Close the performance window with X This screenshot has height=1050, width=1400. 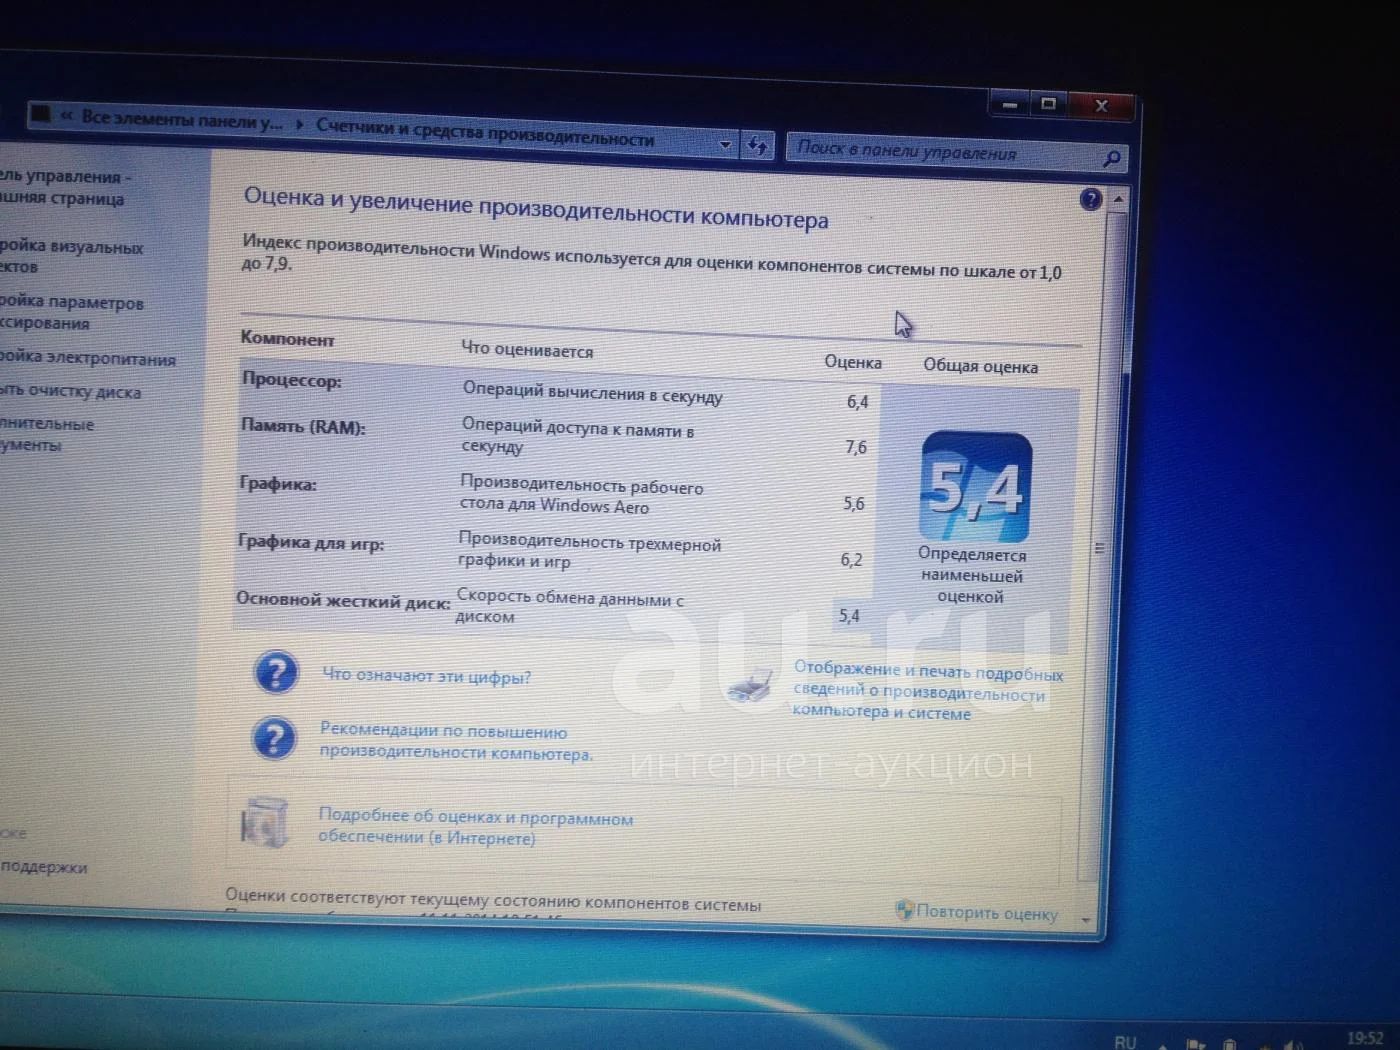coord(1101,105)
